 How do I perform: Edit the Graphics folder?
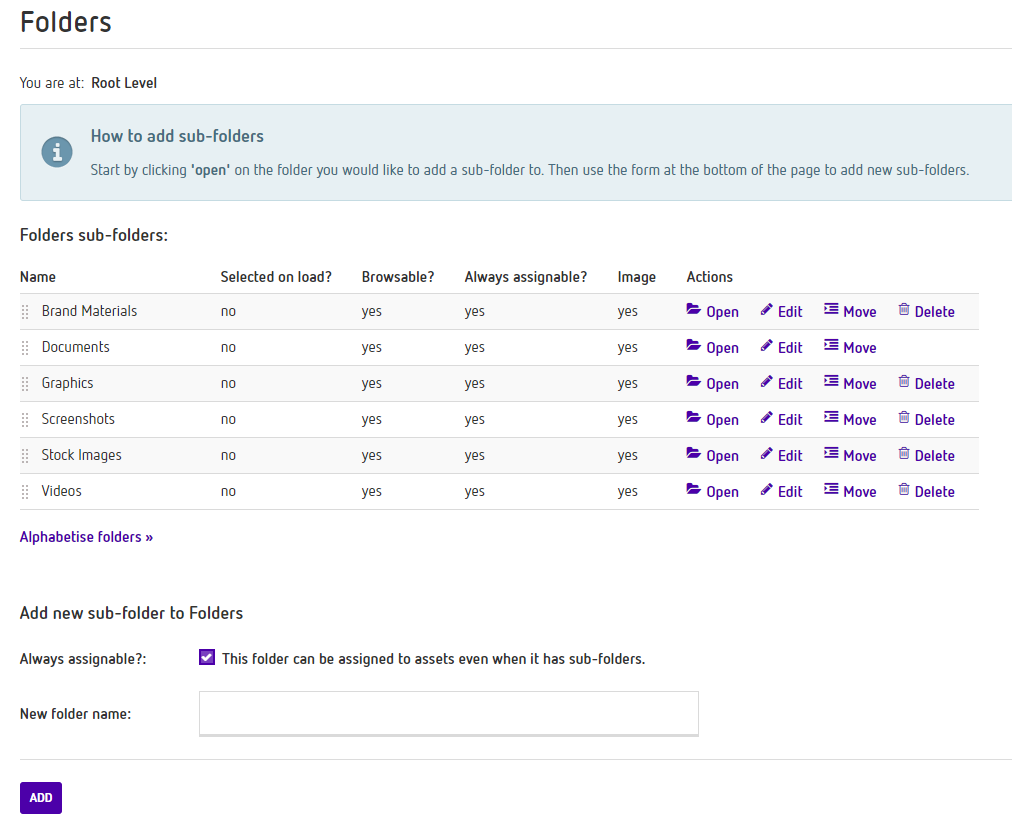(x=781, y=384)
